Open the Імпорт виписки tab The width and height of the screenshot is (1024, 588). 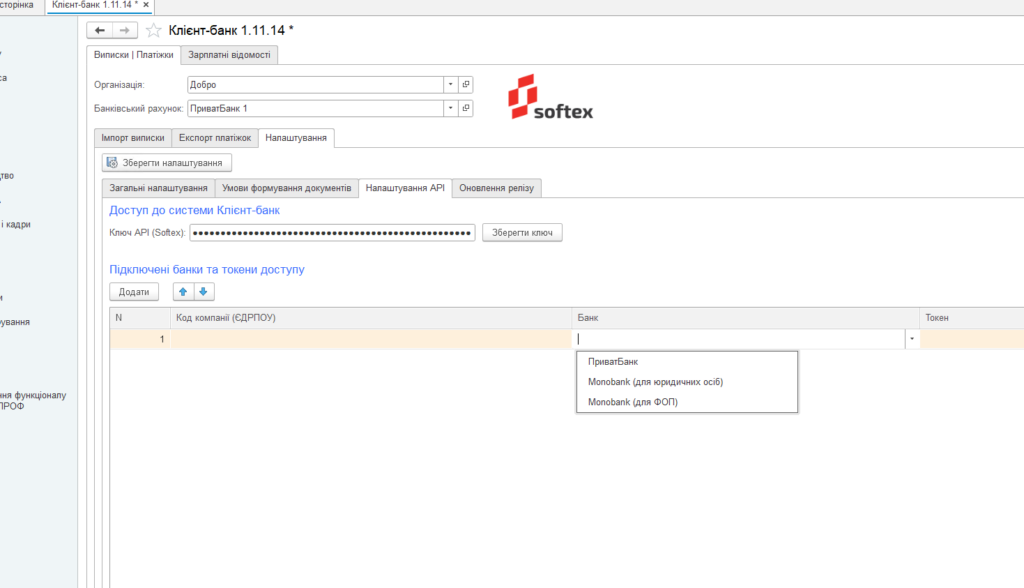pos(133,138)
